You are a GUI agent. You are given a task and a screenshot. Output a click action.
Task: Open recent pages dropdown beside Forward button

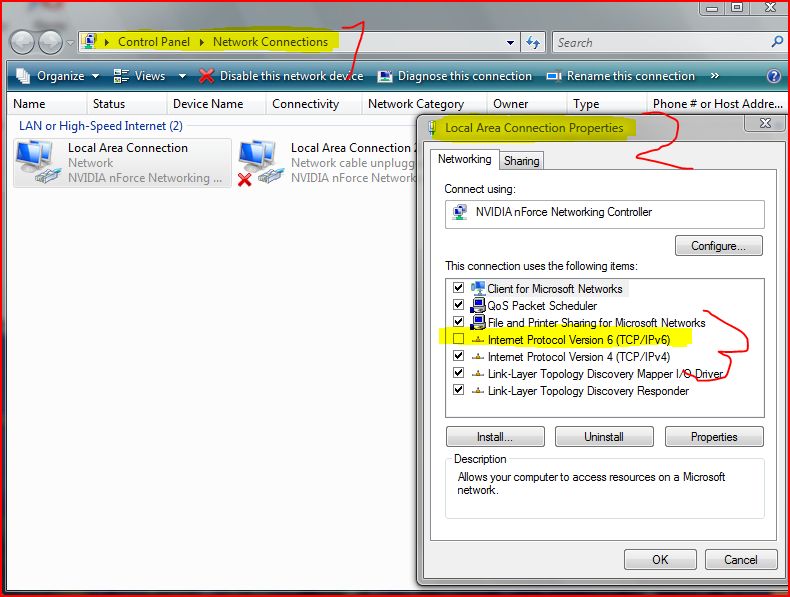tap(70, 43)
